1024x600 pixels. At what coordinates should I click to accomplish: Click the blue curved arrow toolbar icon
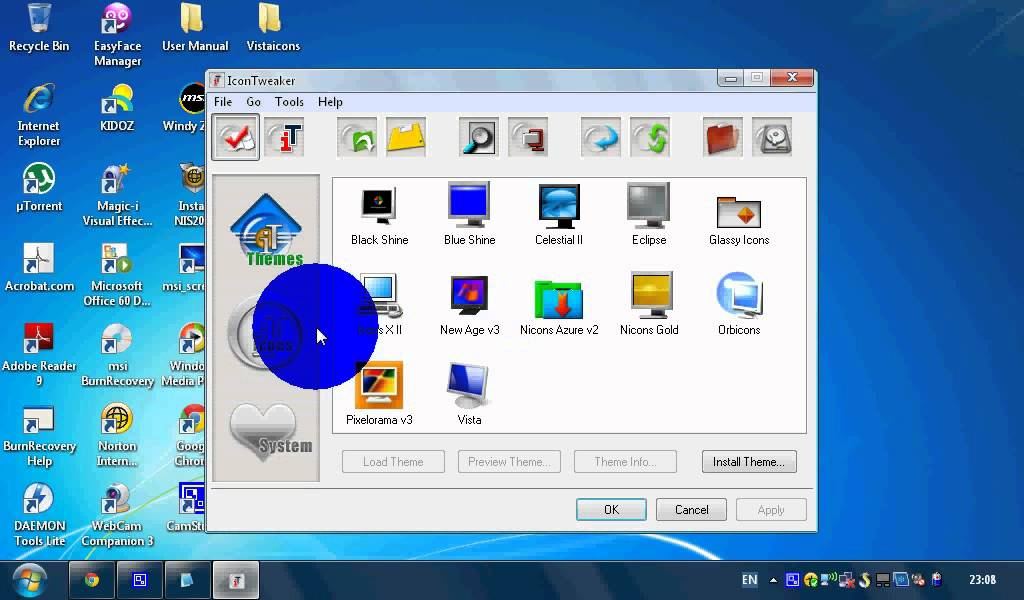601,137
